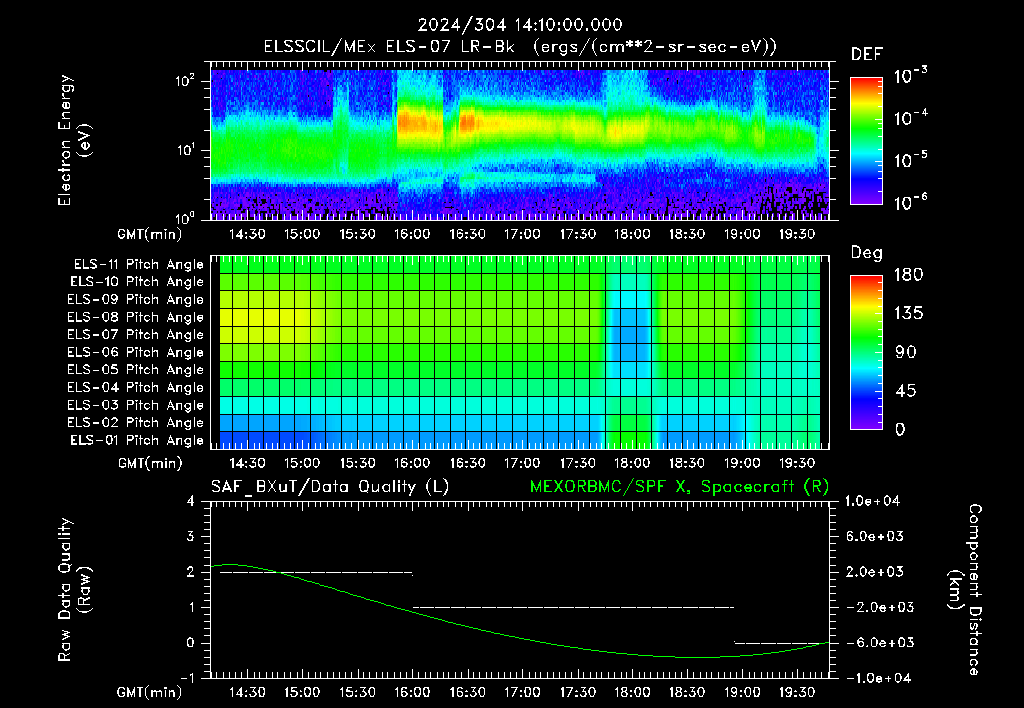Select the DEF label above the color bar
The width and height of the screenshot is (1024, 708).
pyautogui.click(x=867, y=55)
